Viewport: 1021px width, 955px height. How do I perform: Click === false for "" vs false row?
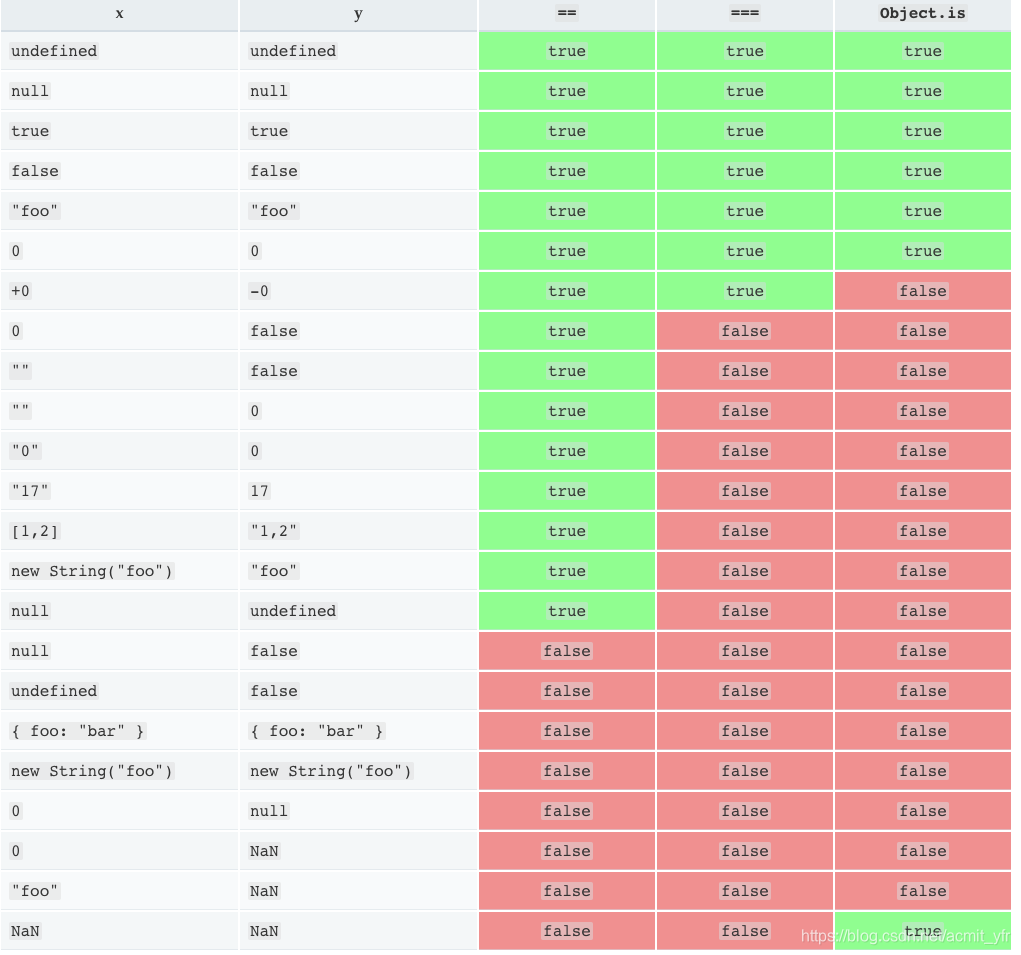pyautogui.click(x=744, y=371)
